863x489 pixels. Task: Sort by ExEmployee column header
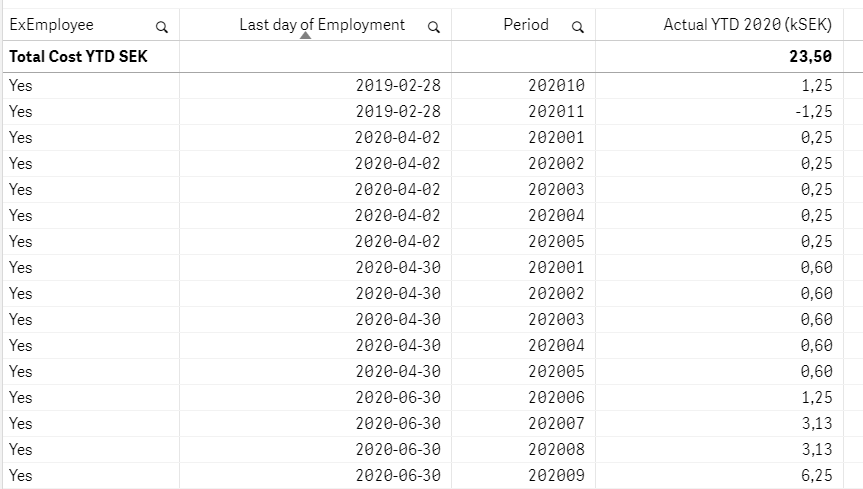51,25
